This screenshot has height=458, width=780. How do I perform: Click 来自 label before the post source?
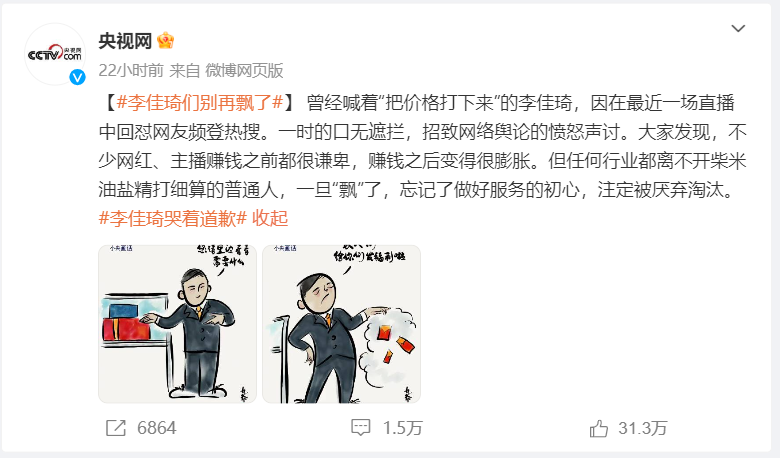(185, 71)
